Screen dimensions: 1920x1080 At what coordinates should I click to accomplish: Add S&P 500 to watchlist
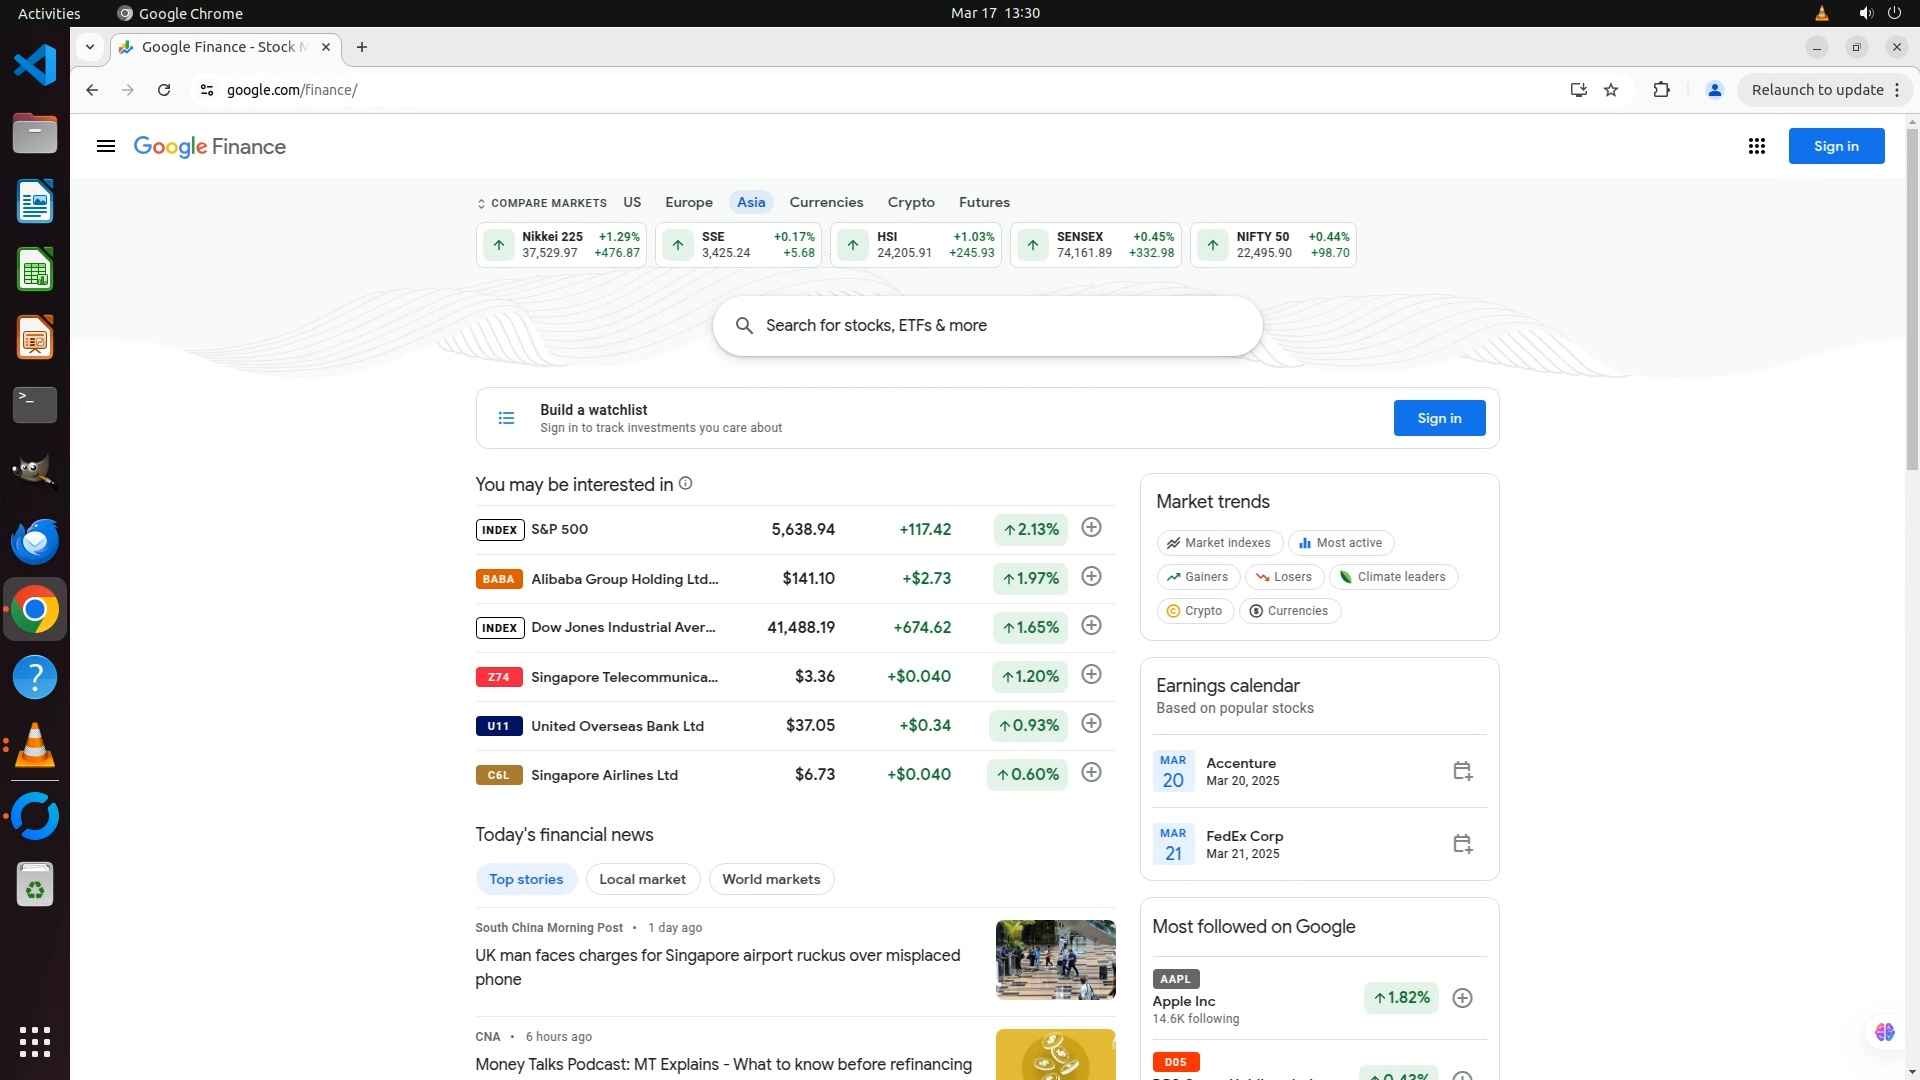click(x=1091, y=528)
